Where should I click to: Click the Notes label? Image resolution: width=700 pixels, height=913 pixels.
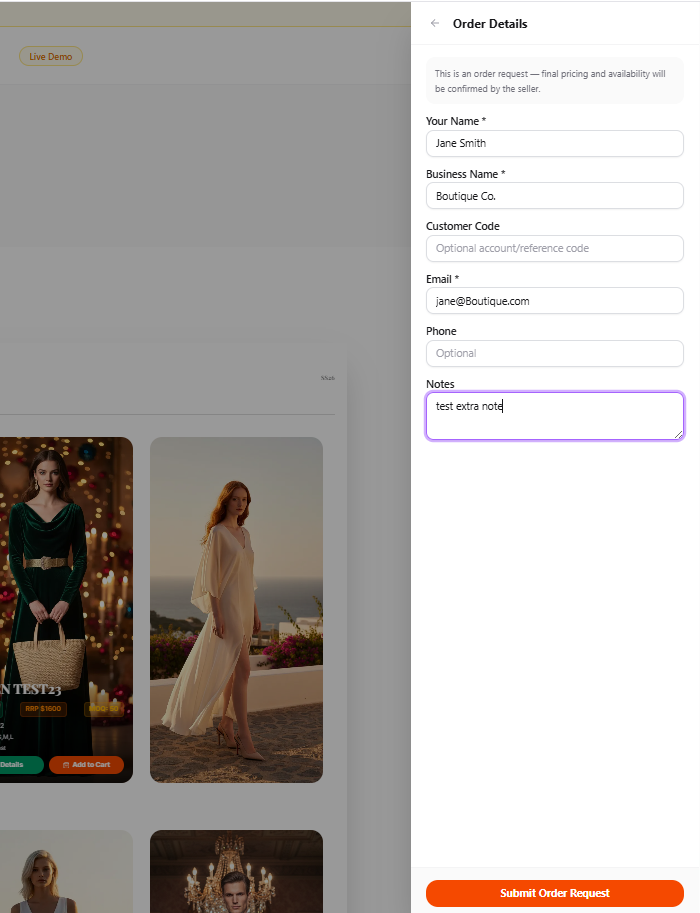pyautogui.click(x=440, y=384)
